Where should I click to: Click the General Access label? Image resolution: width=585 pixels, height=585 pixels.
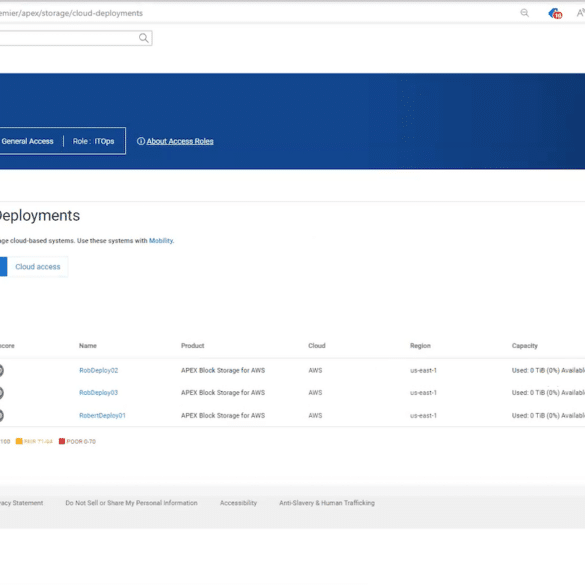(x=27, y=141)
